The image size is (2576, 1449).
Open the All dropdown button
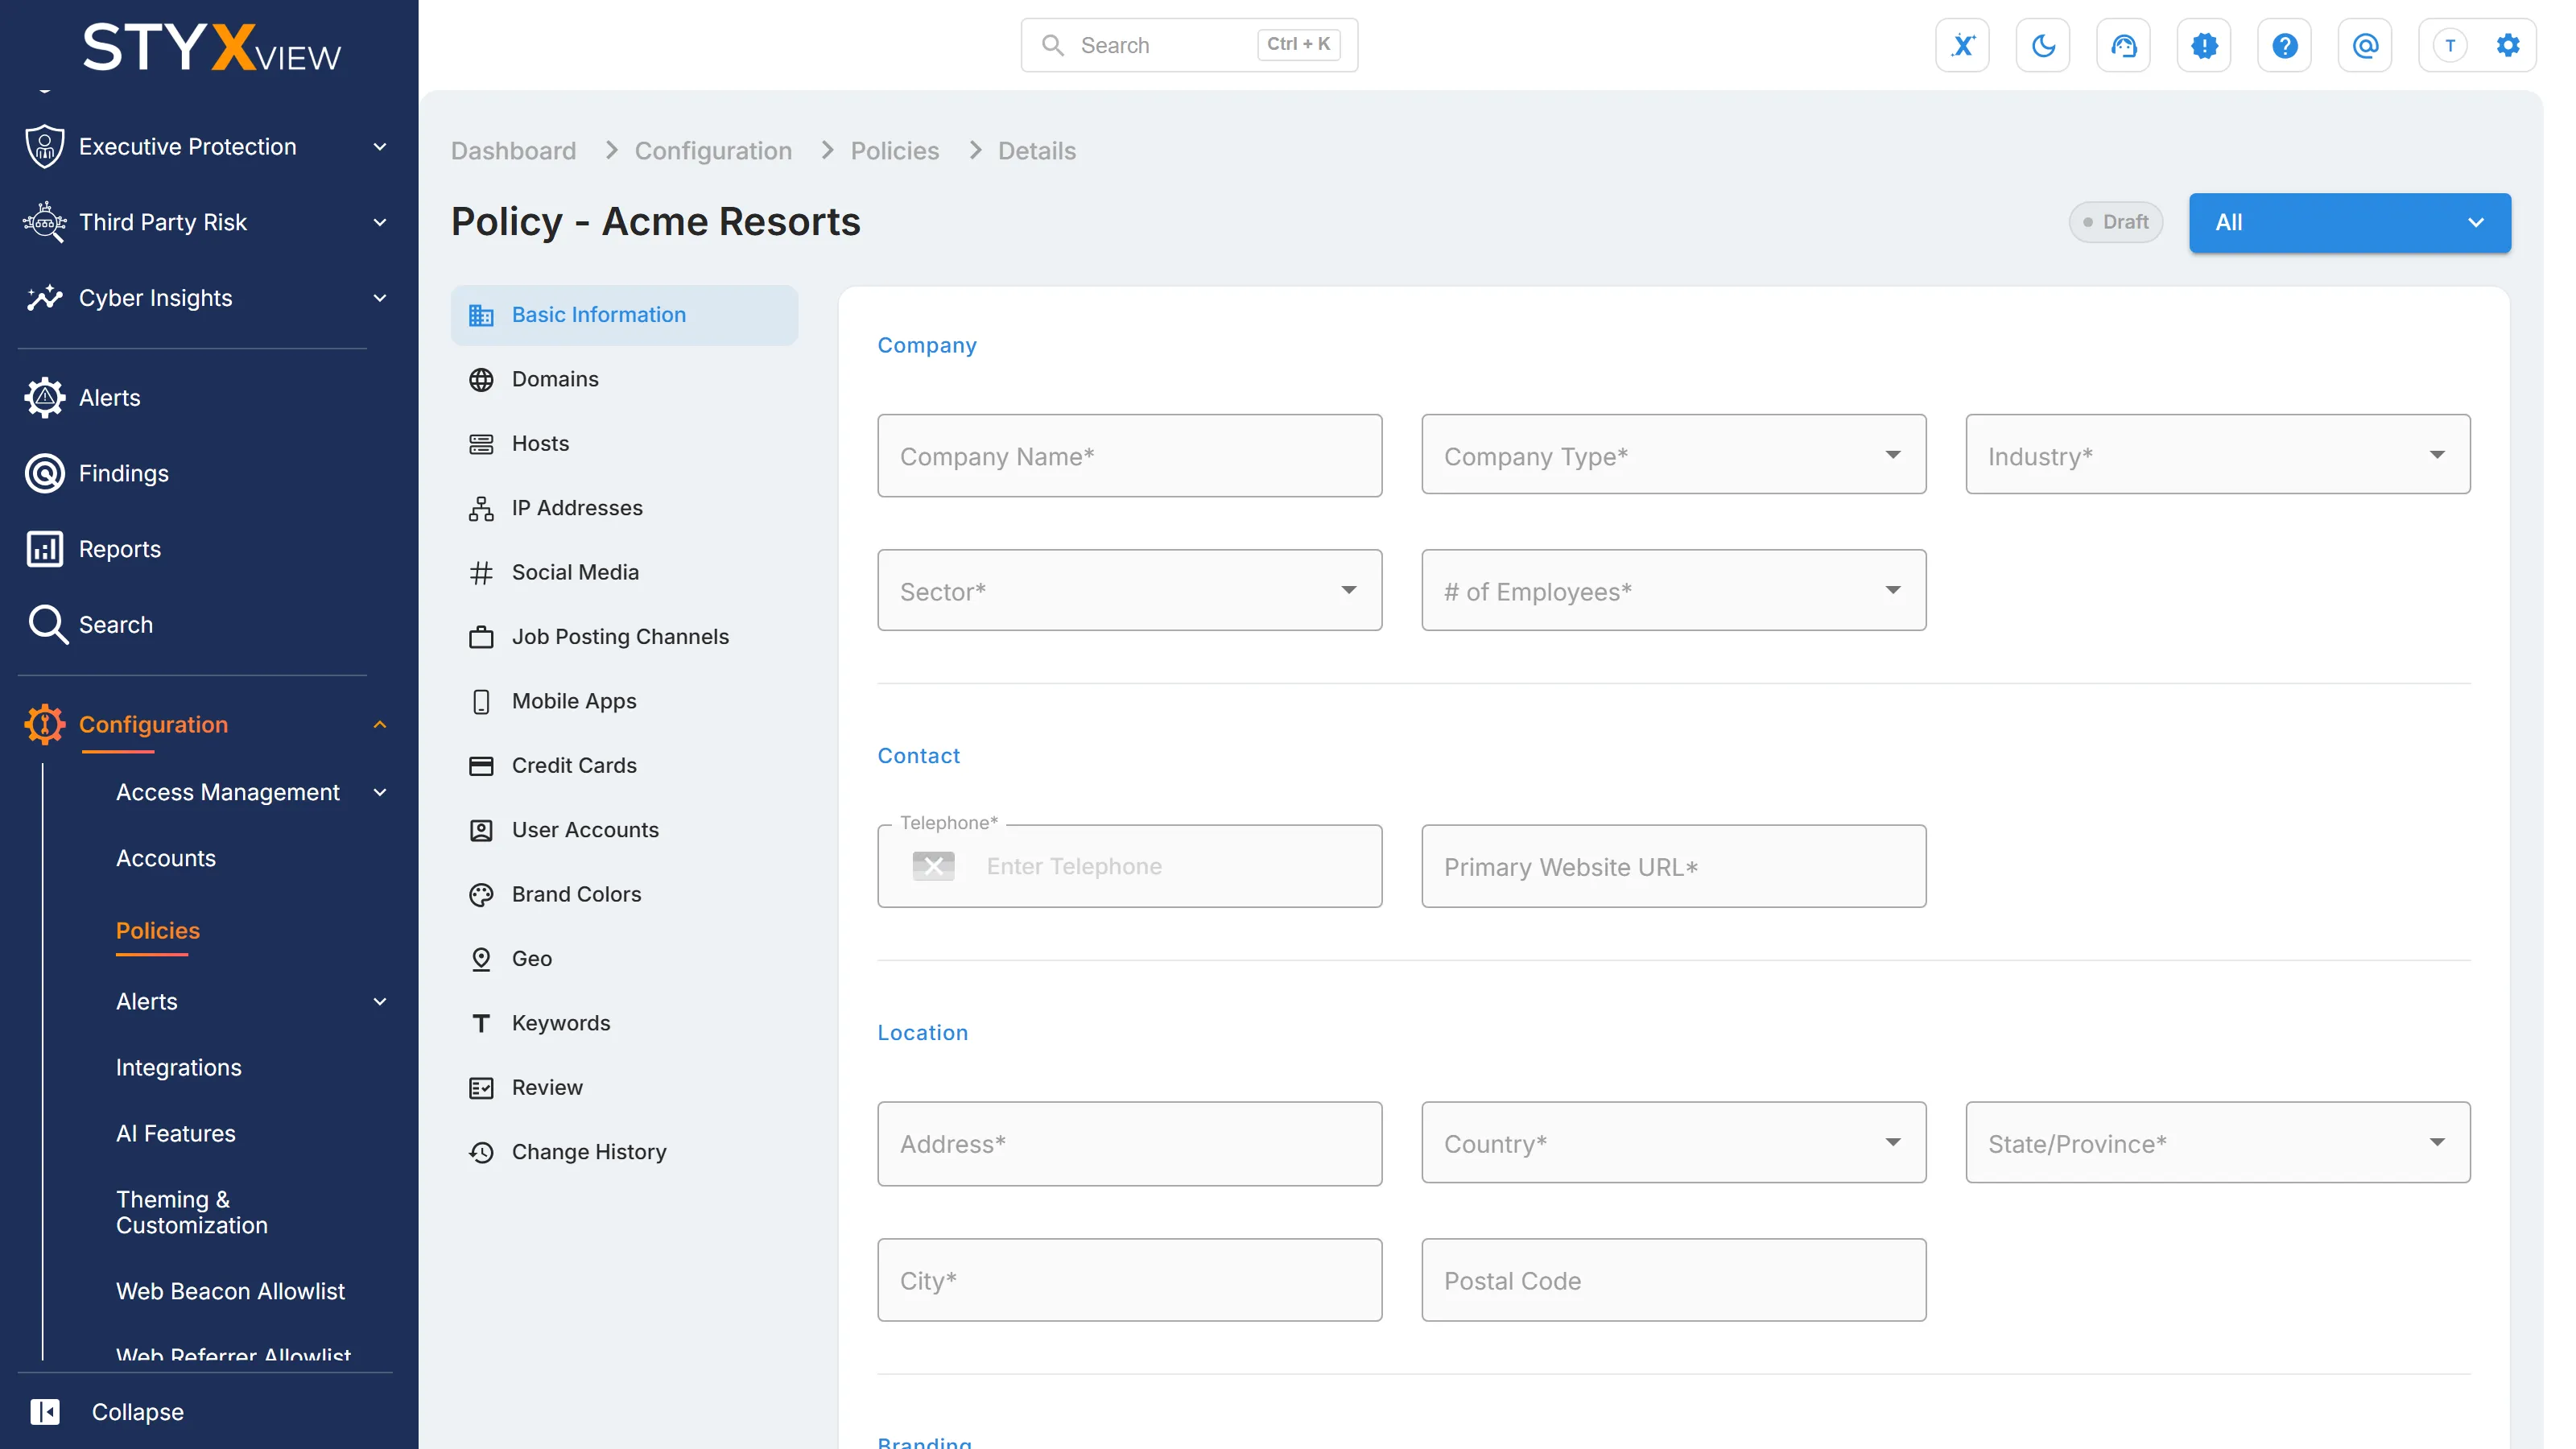2349,222
